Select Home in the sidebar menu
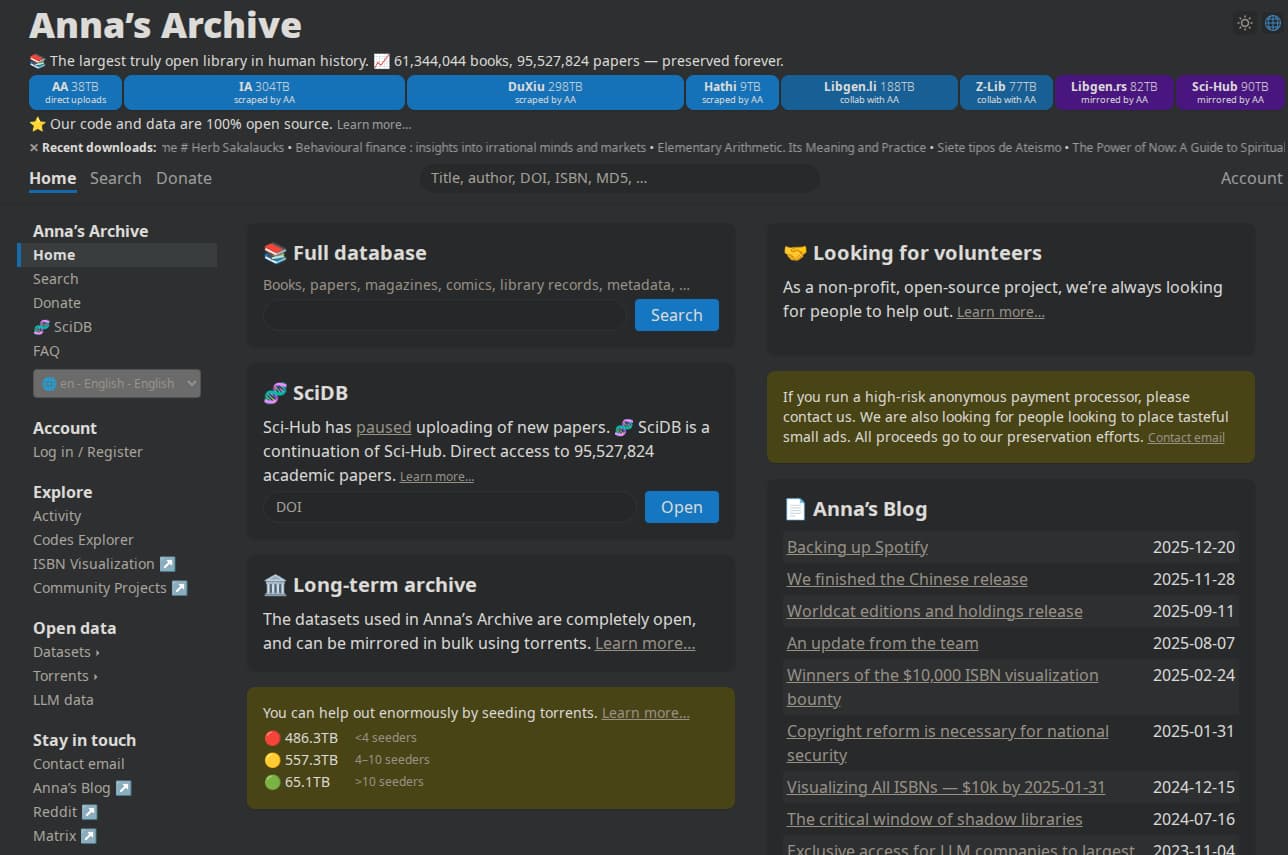The image size is (1288, 855). 117,255
